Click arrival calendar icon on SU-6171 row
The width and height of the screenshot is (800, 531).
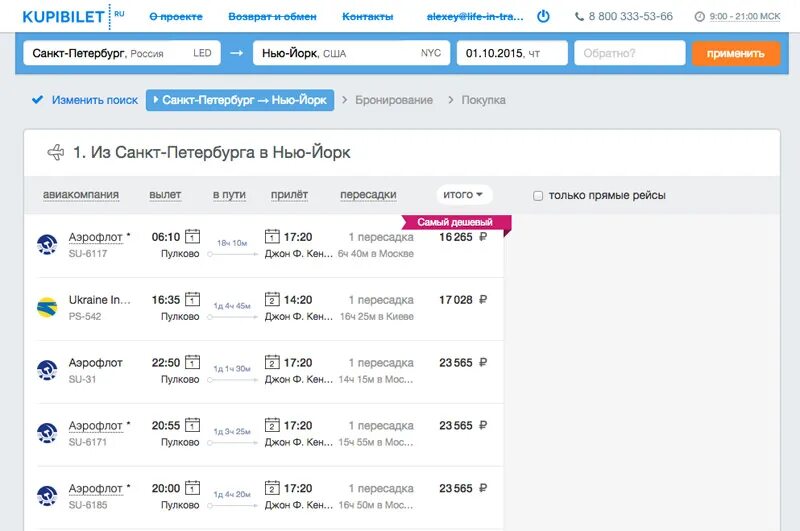(272, 425)
